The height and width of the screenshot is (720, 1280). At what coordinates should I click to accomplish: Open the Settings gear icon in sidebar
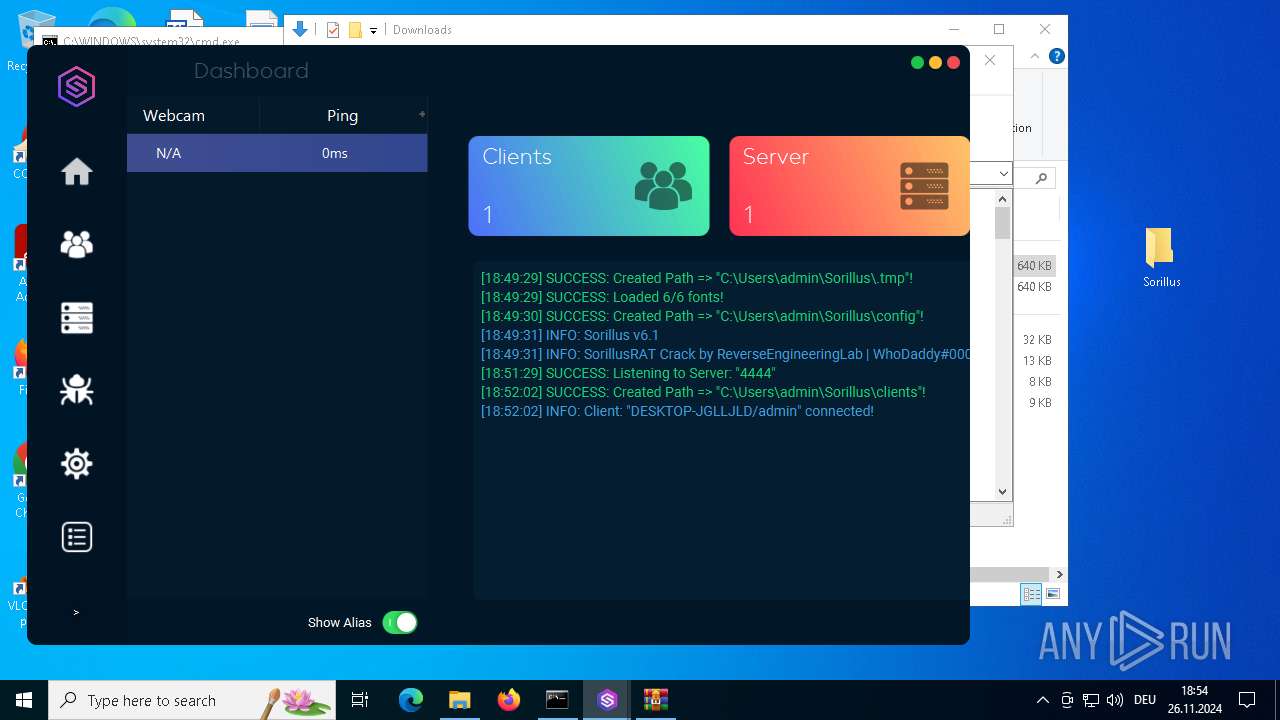point(77,464)
